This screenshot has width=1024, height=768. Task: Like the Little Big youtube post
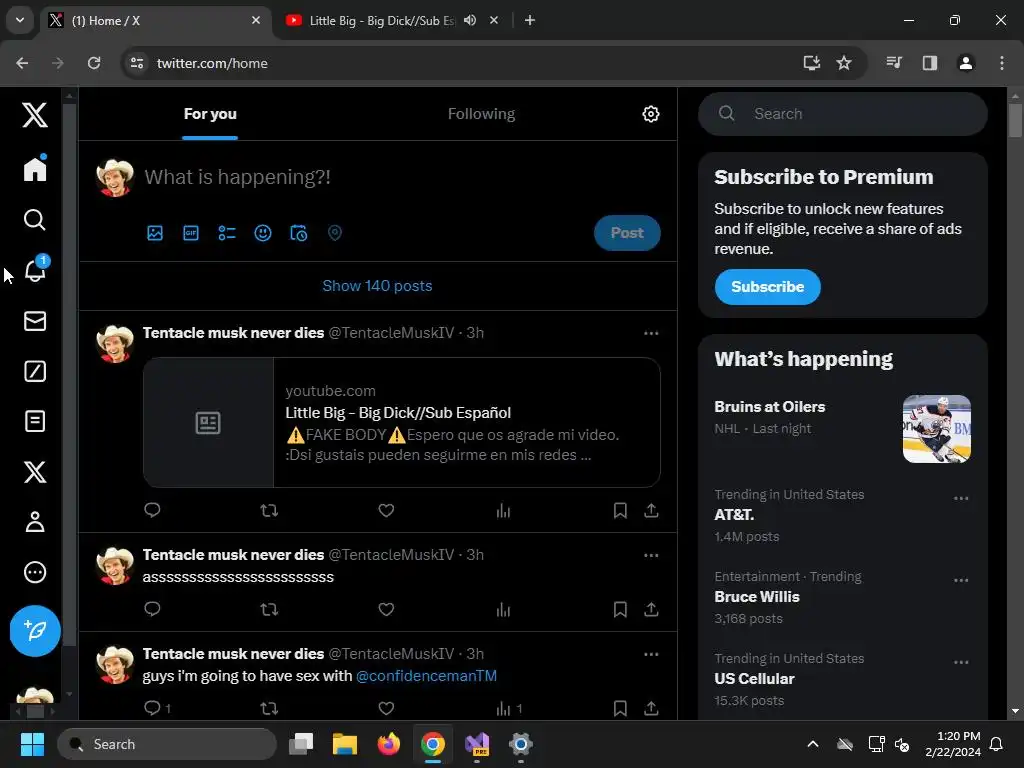[386, 510]
